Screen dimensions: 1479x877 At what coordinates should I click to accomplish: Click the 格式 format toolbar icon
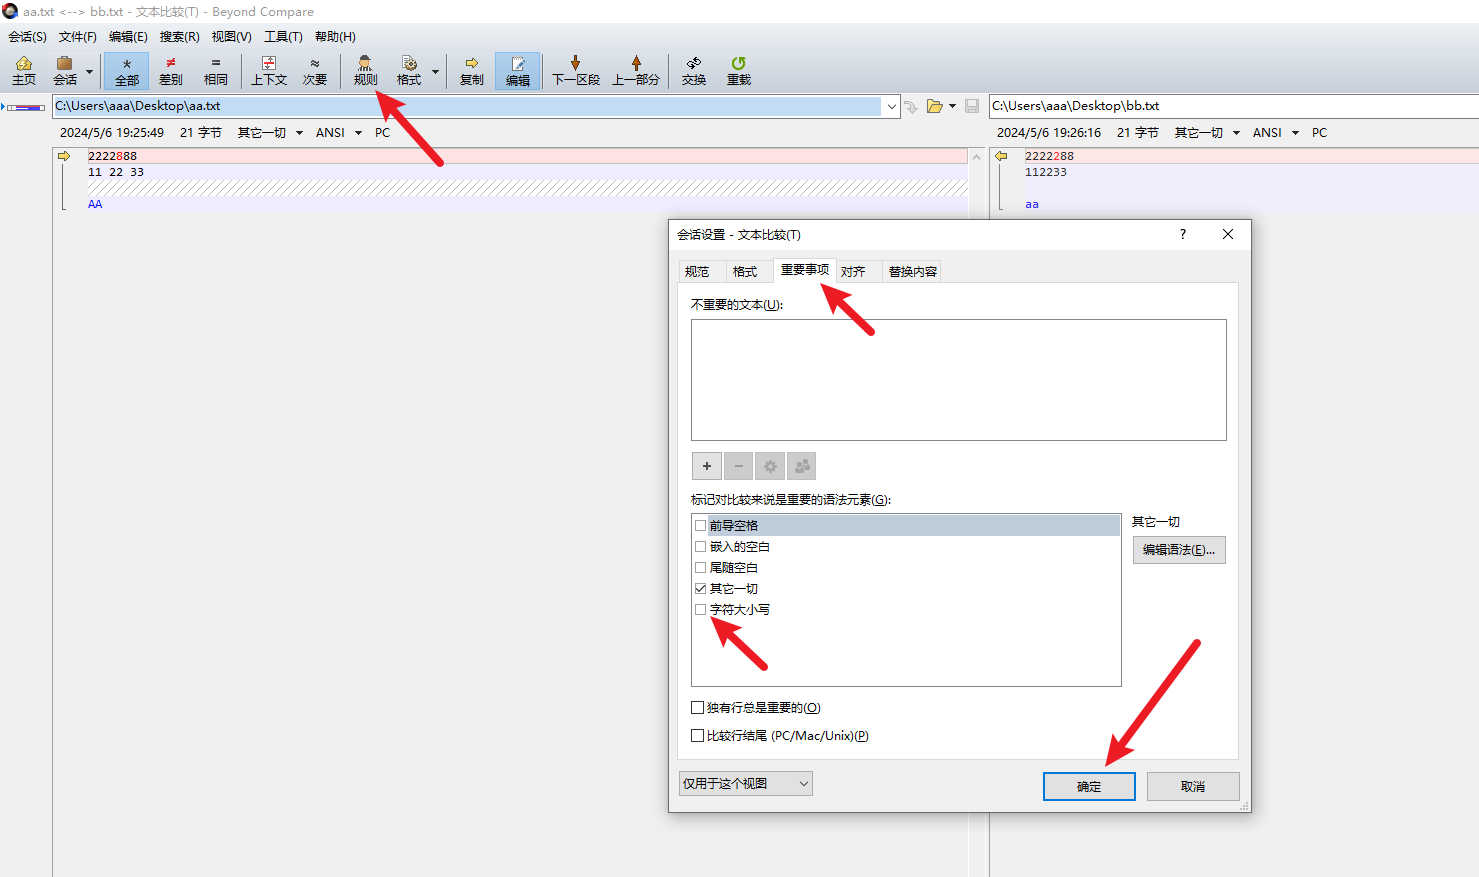(x=409, y=71)
